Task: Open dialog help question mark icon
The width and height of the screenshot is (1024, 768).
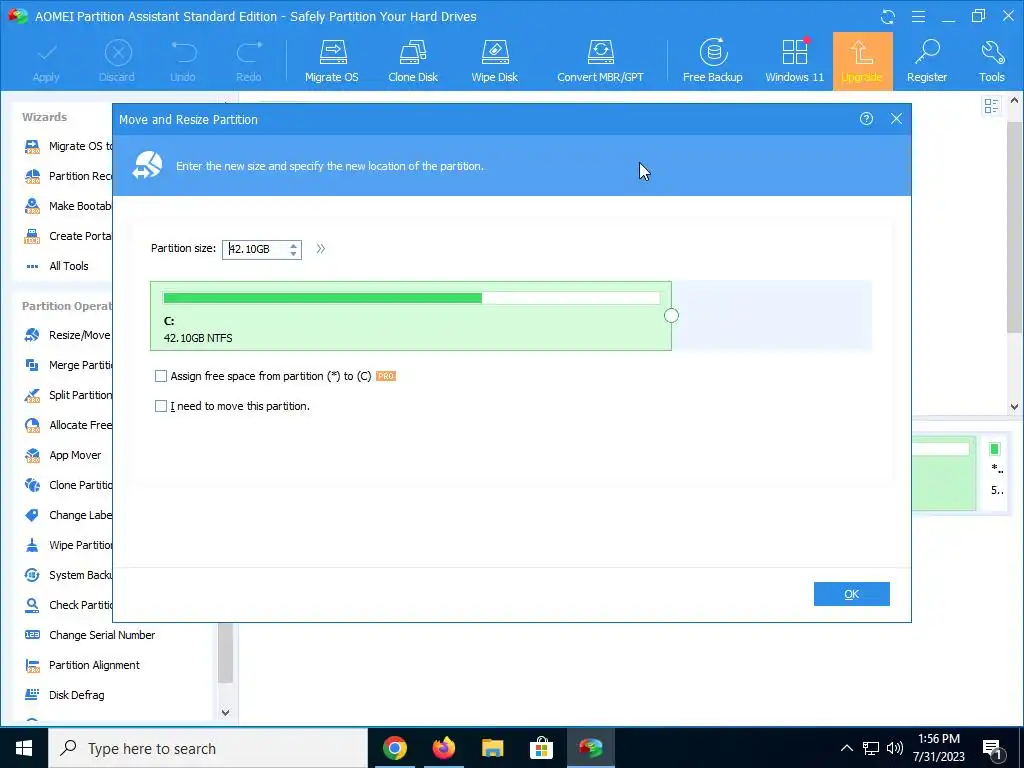Action: 866,119
